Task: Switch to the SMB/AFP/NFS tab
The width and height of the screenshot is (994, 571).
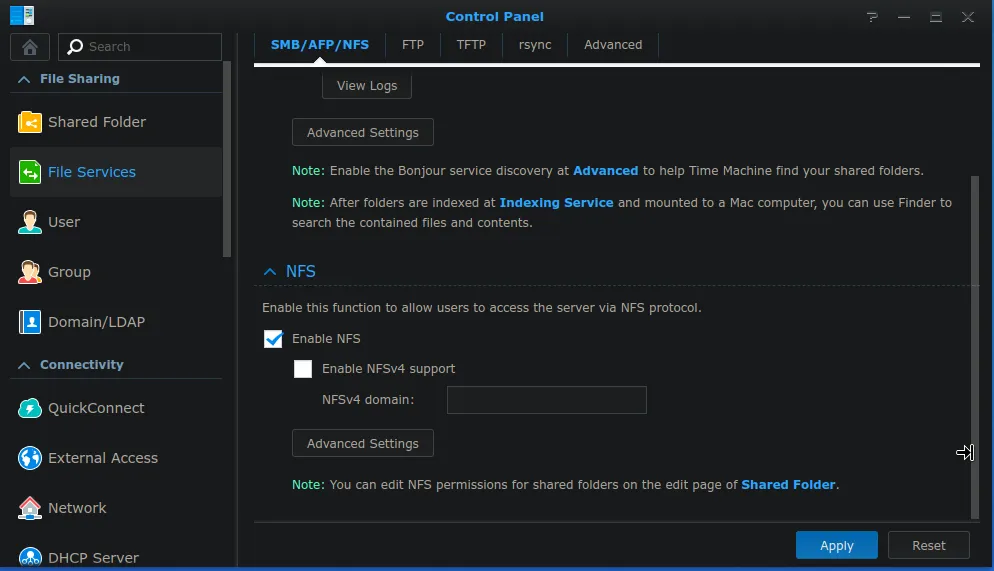Action: 320,45
